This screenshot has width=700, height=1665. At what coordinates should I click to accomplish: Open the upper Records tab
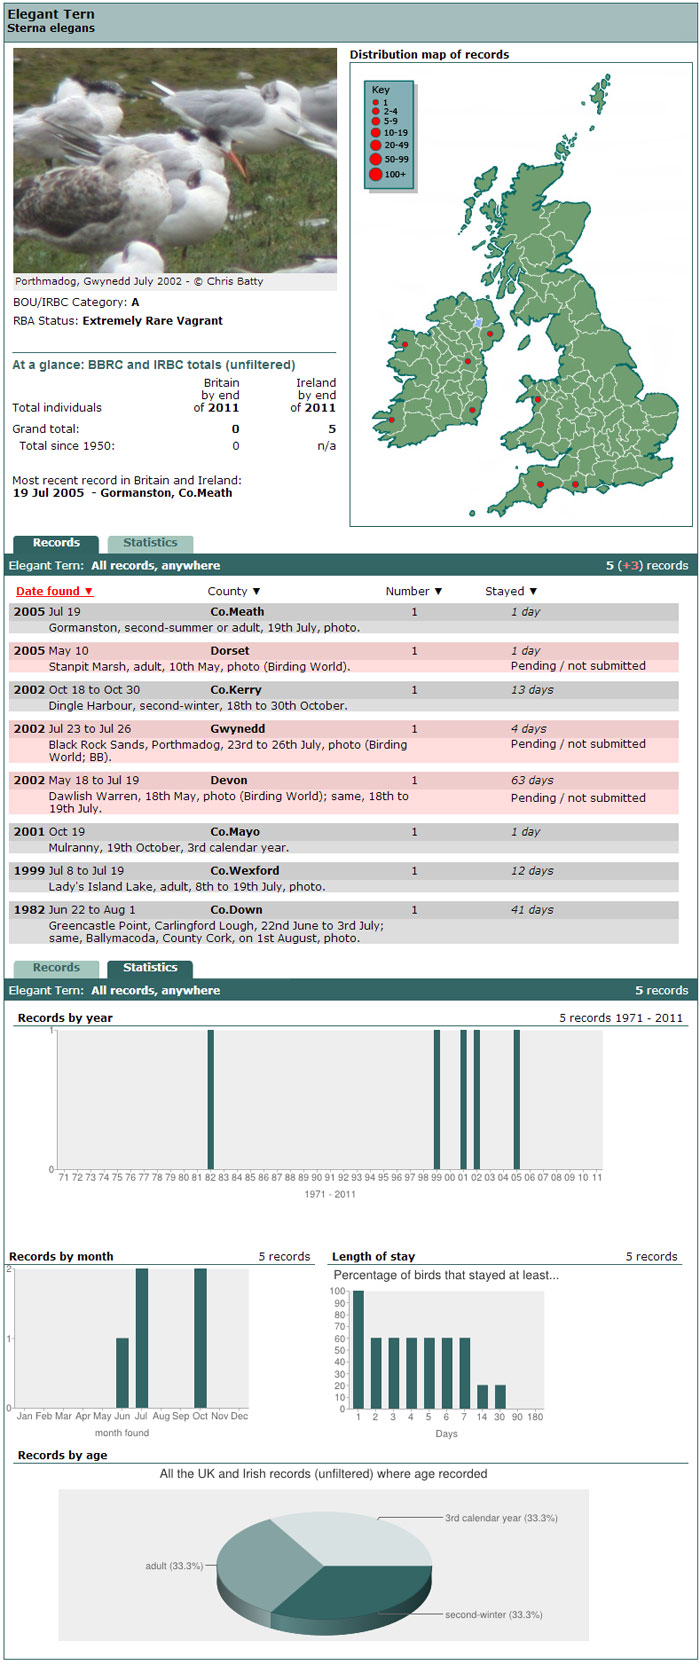[x=56, y=544]
